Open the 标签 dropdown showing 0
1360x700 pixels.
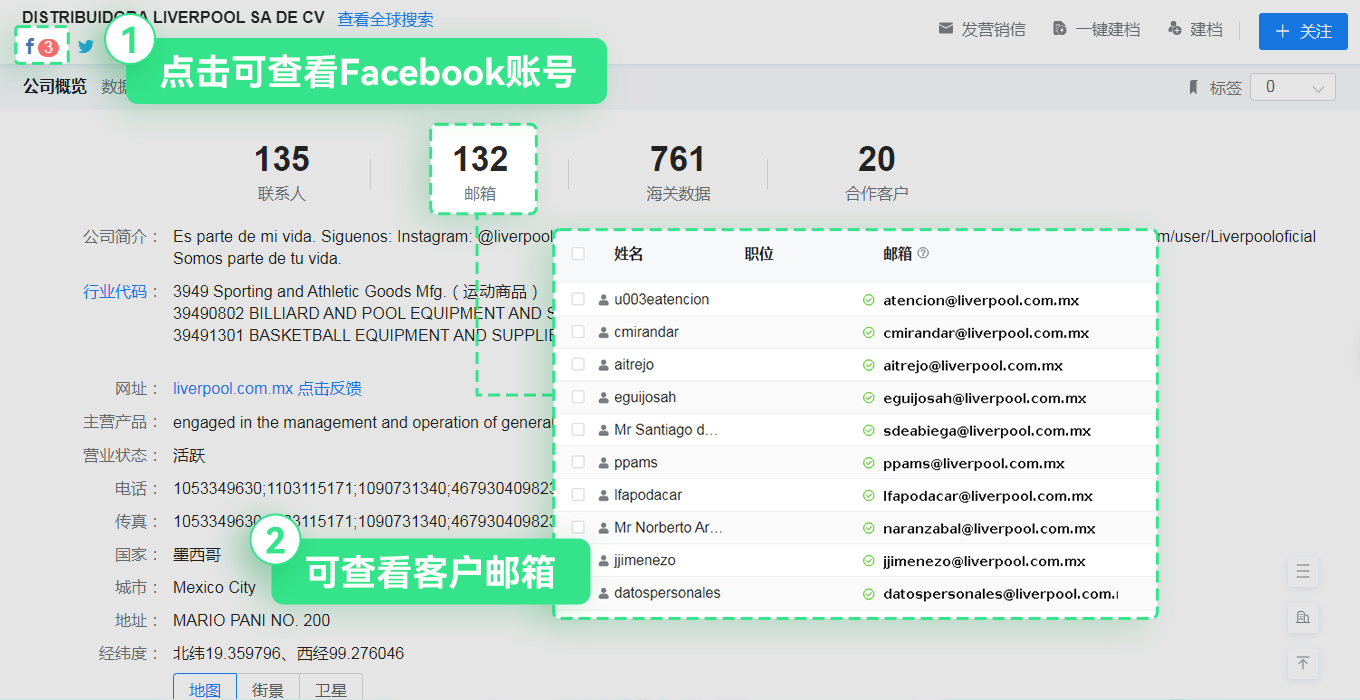[x=1293, y=87]
